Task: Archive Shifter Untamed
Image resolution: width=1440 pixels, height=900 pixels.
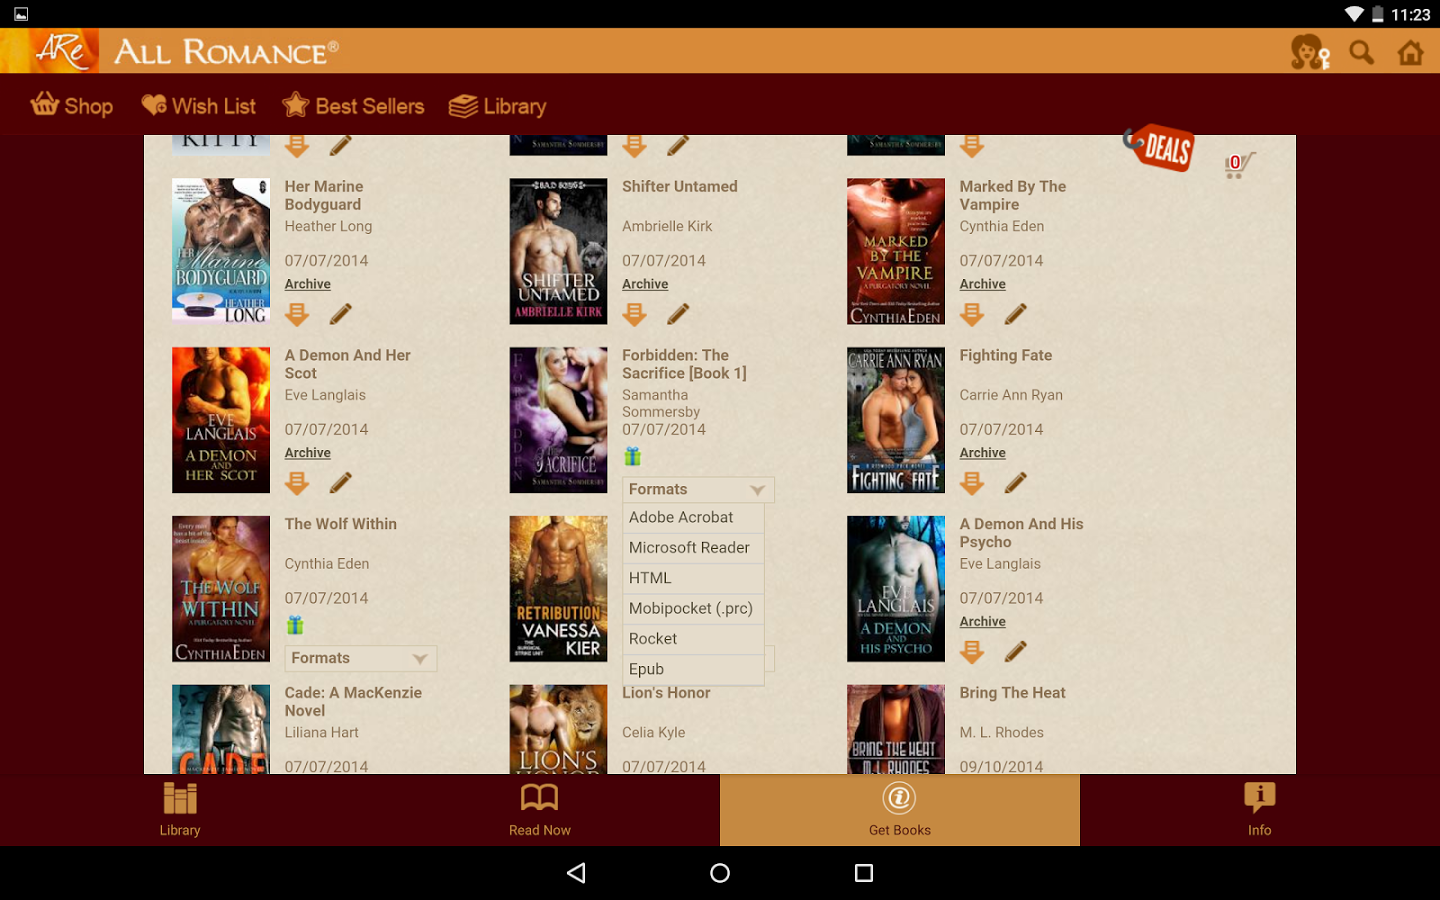Action: coord(645,284)
